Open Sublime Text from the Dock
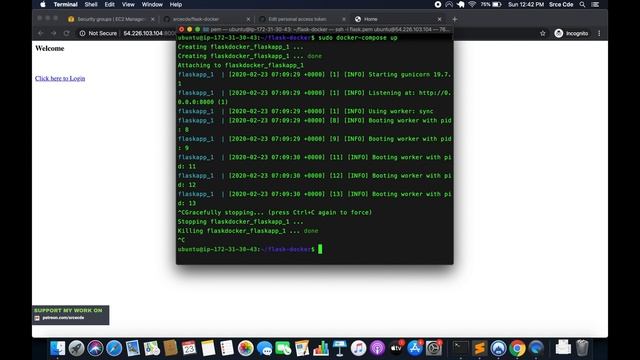Image resolution: width=640 pixels, height=360 pixels. 480,348
